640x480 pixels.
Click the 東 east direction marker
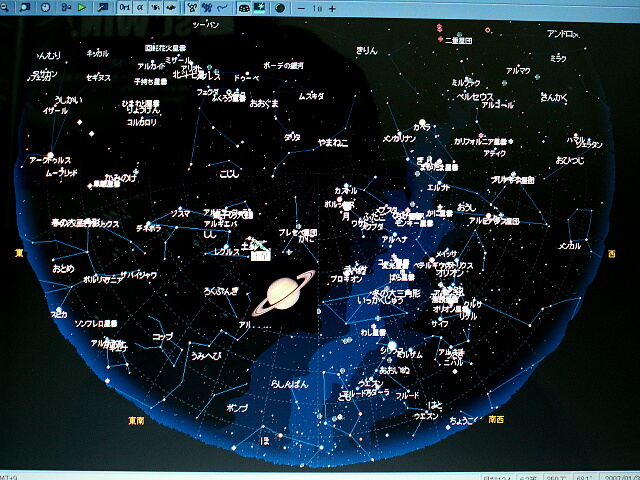[19, 253]
